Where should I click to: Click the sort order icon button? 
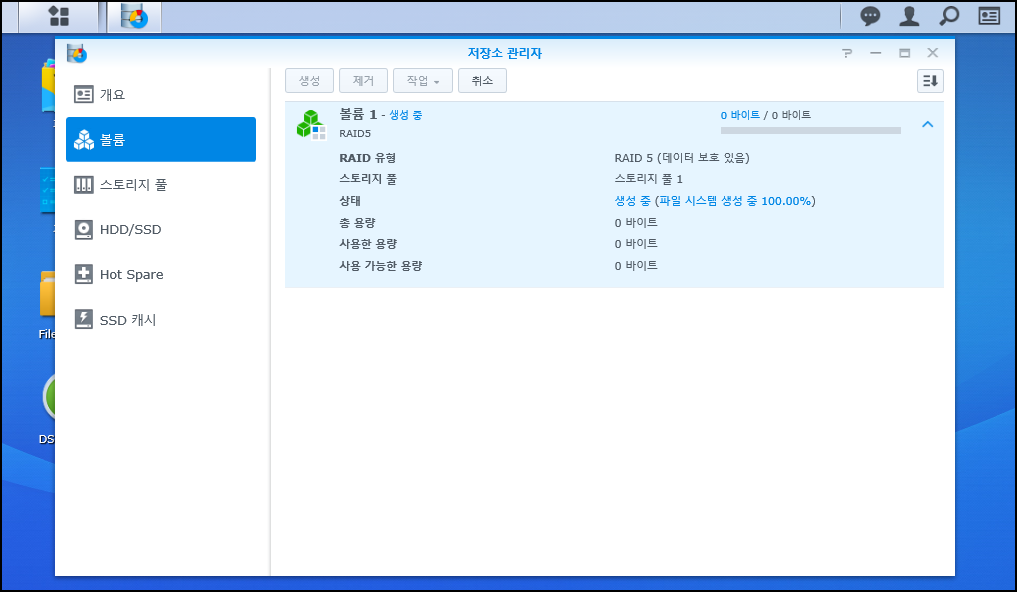click(930, 81)
